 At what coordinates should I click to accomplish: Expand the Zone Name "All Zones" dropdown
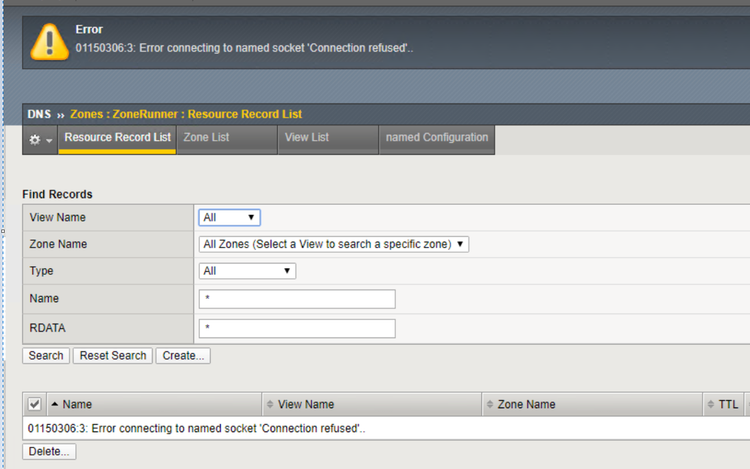pos(335,244)
